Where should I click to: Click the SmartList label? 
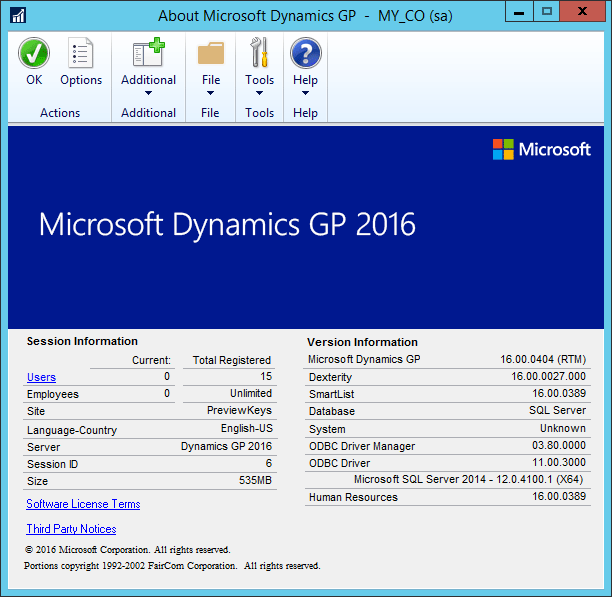tap(331, 394)
